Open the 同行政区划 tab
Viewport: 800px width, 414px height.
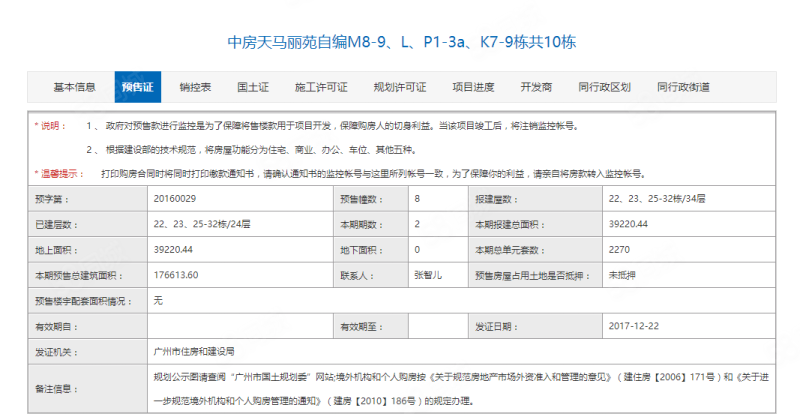point(605,87)
